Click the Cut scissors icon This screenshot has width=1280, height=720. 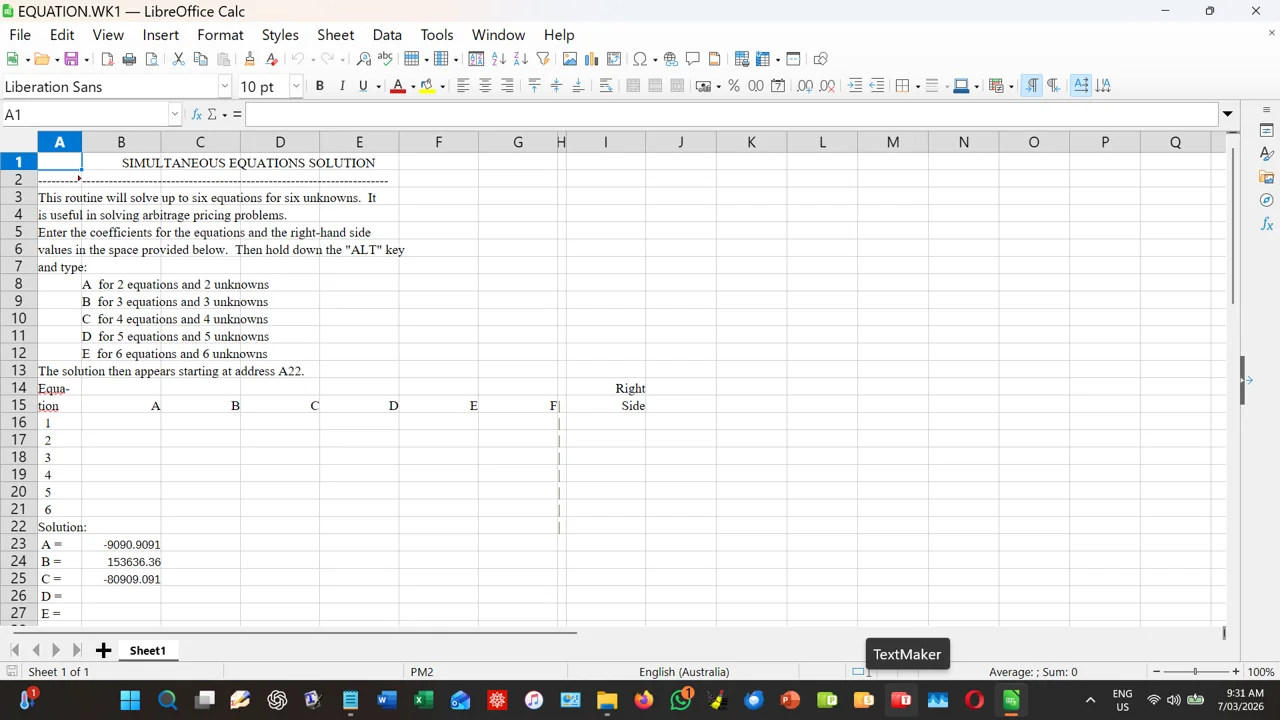coord(178,59)
